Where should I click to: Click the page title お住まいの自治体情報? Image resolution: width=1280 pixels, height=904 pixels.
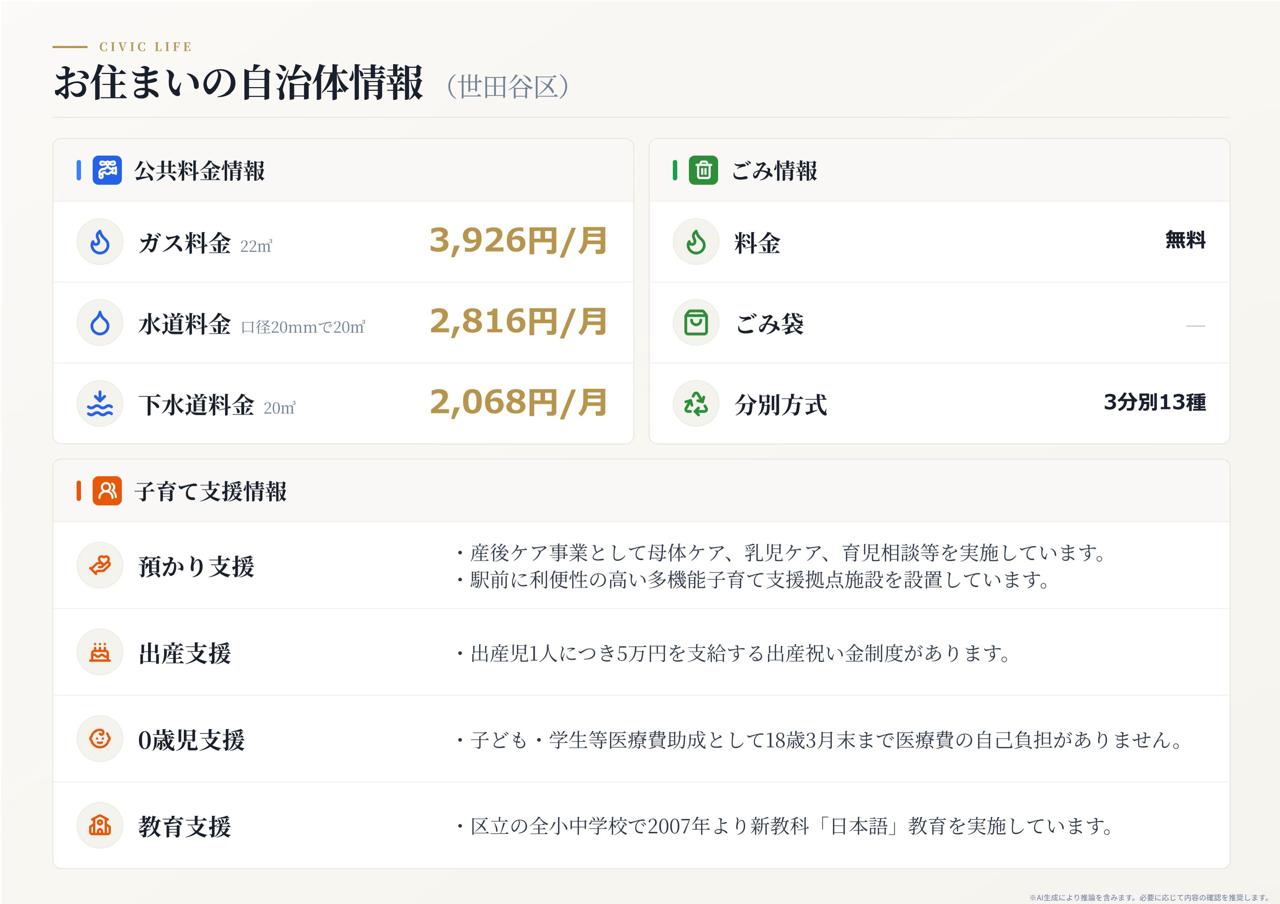coord(238,84)
